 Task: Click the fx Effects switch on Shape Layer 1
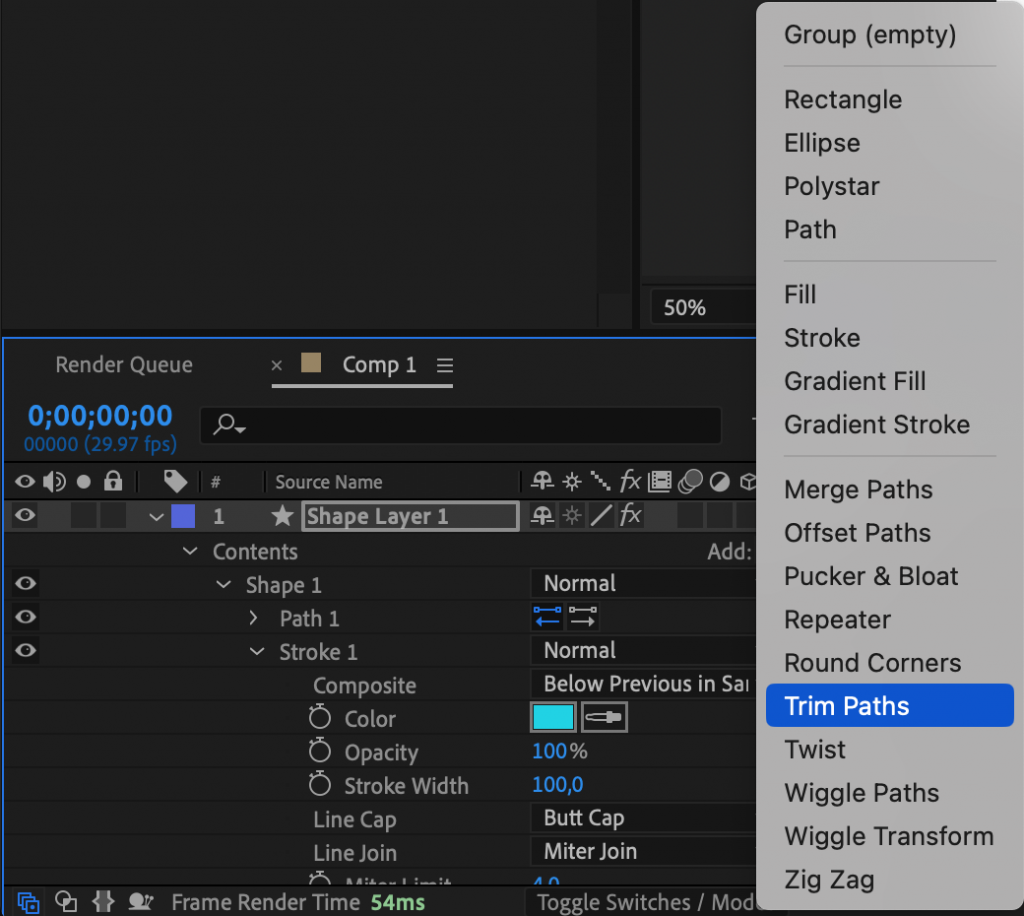631,516
